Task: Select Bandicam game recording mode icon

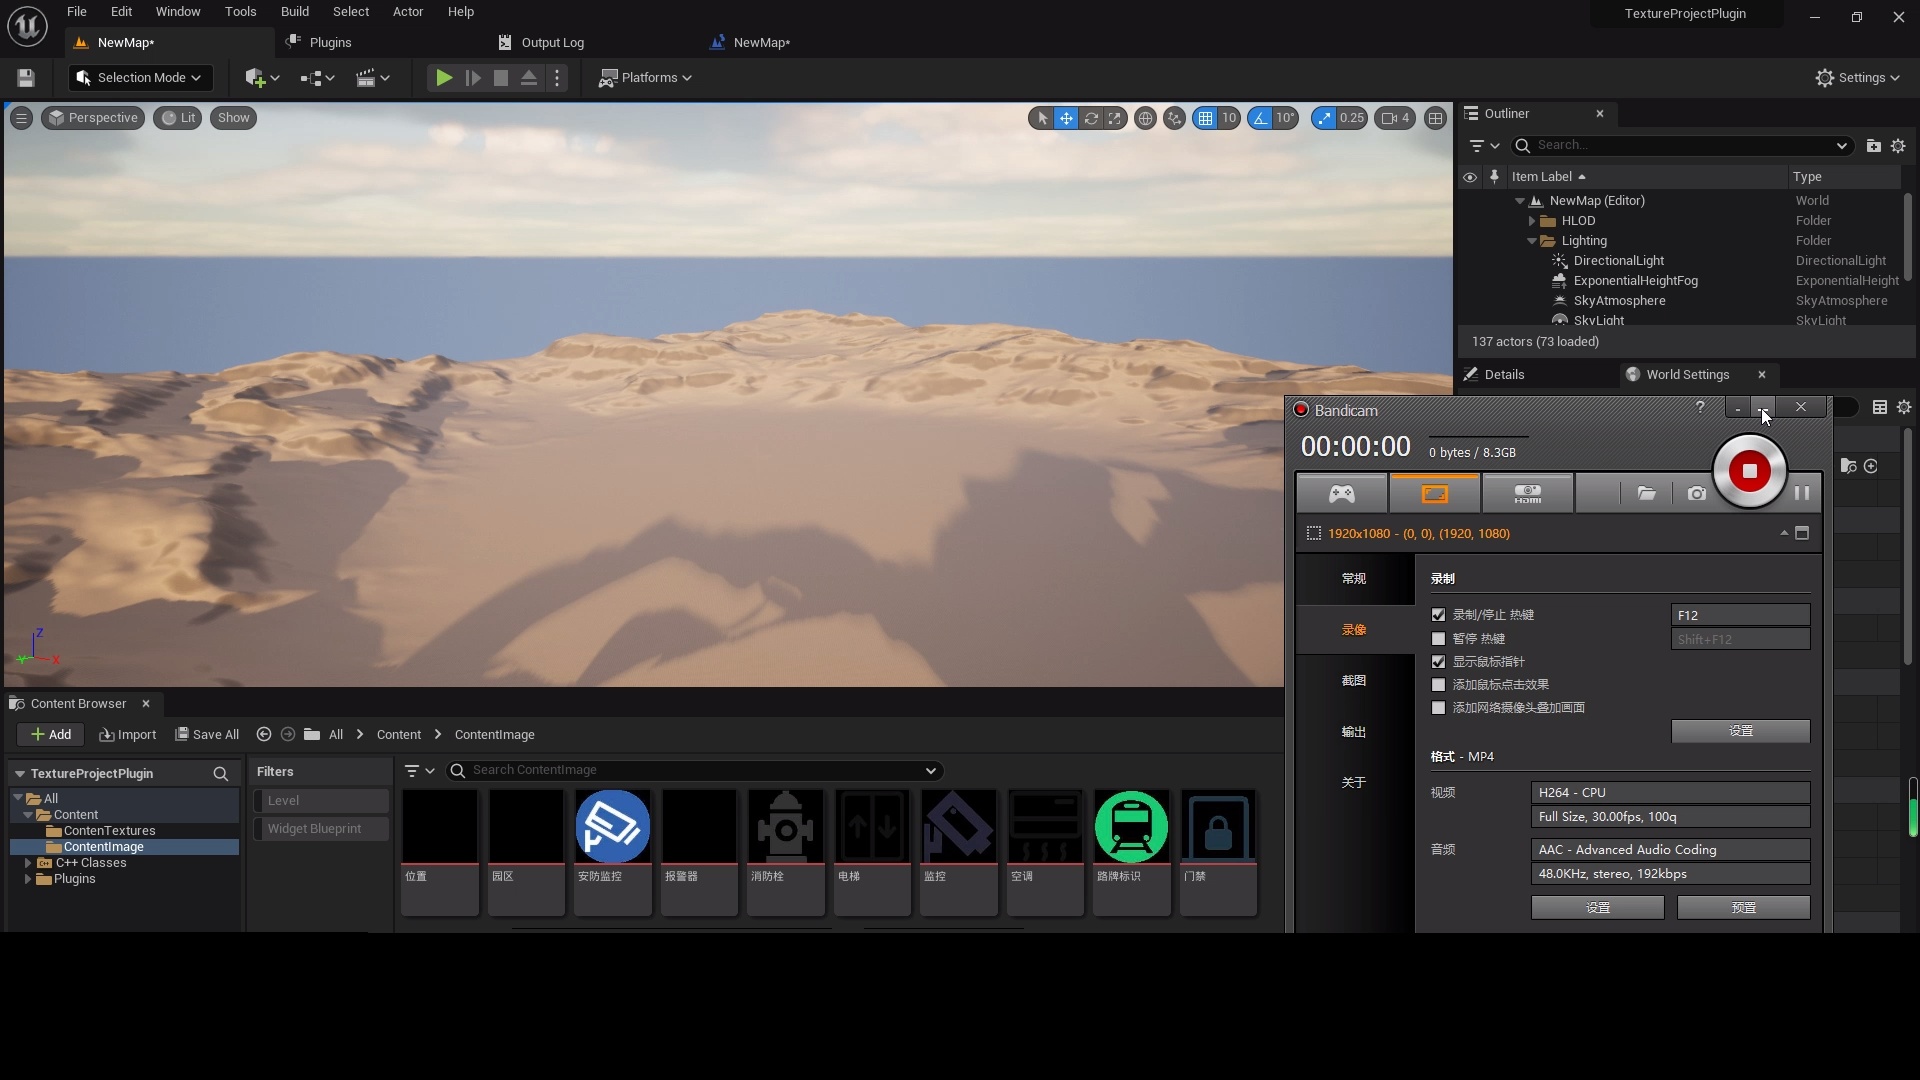Action: (x=1341, y=494)
